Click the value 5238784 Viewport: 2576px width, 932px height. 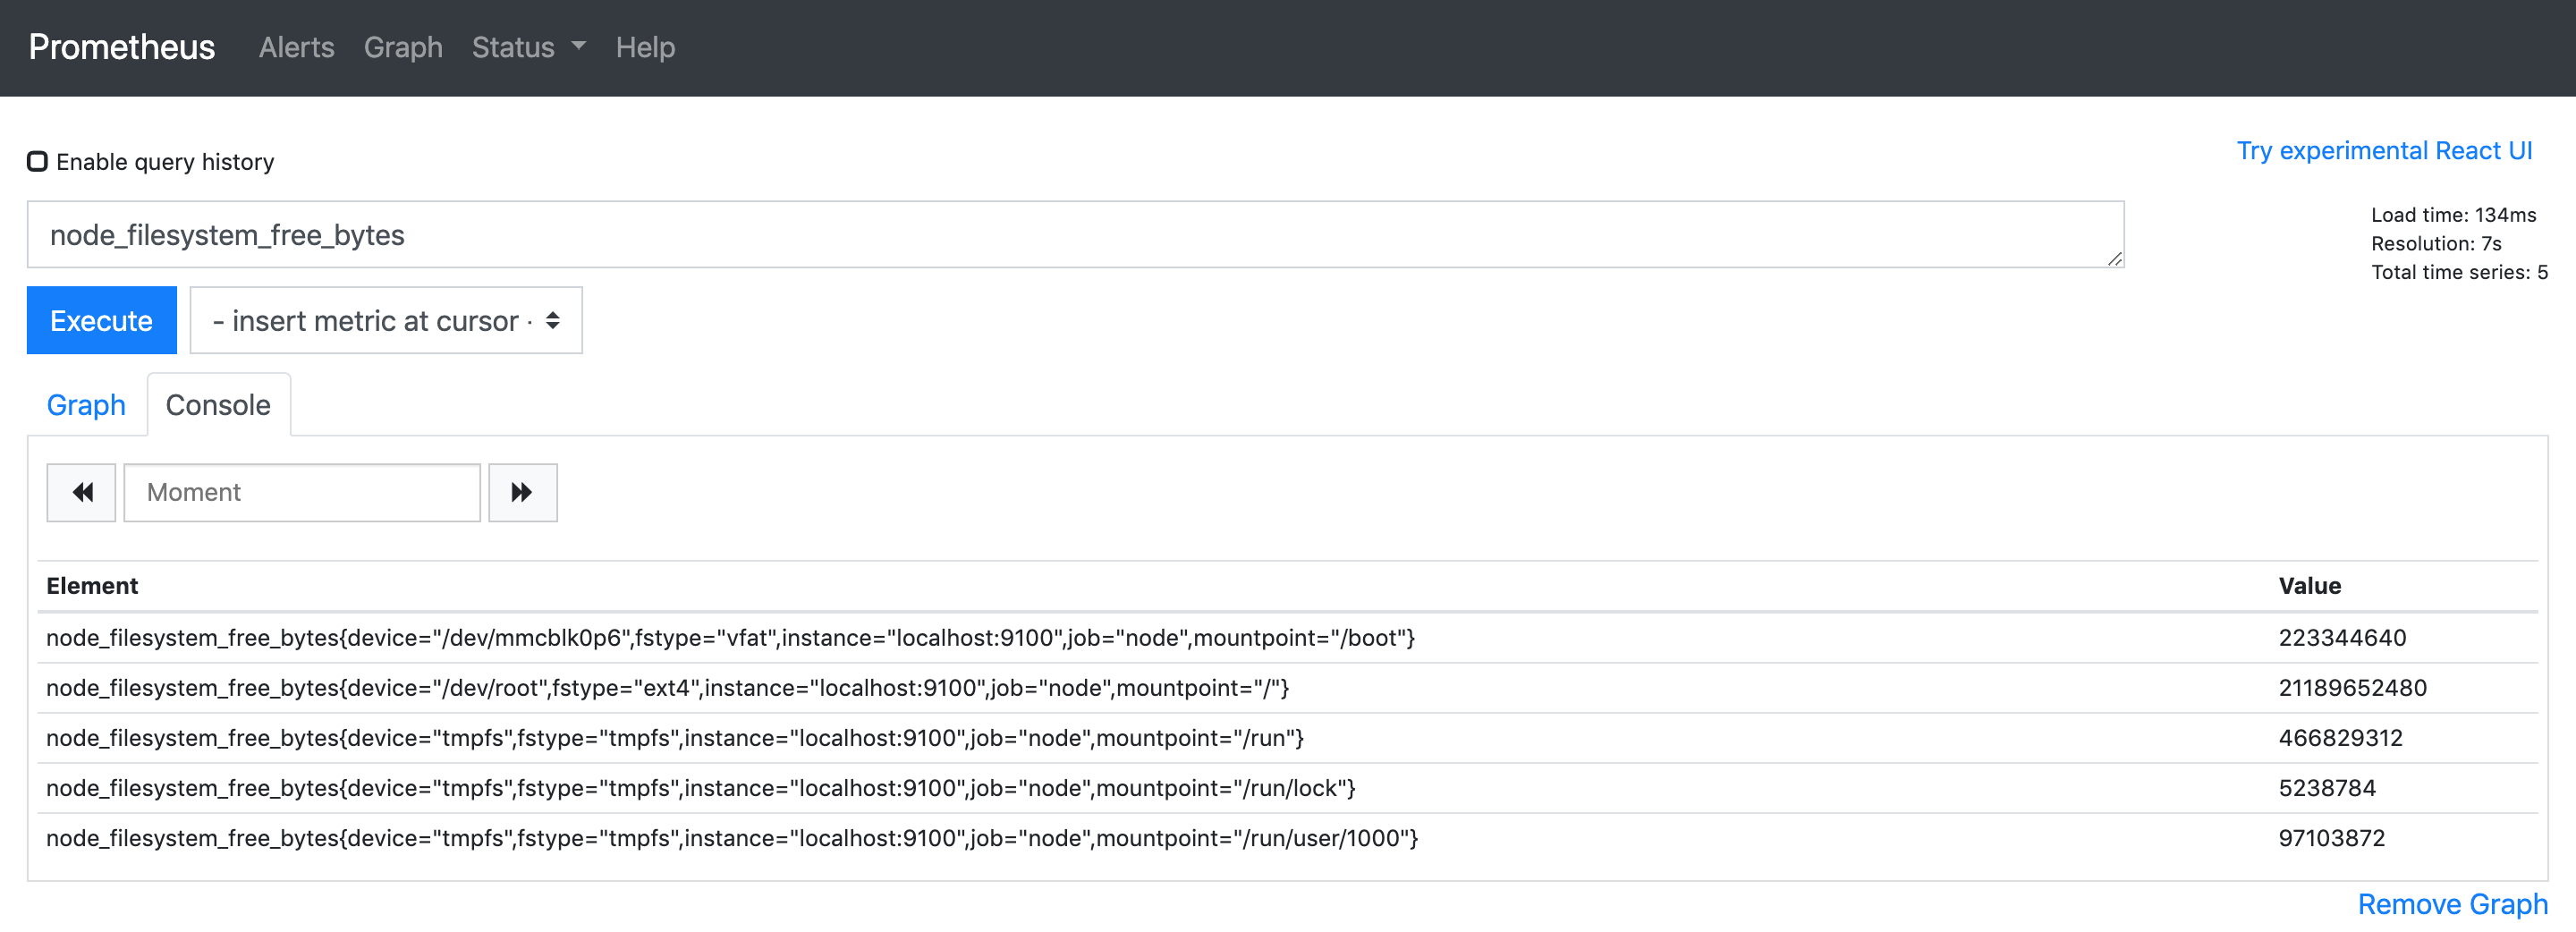coord(2327,788)
